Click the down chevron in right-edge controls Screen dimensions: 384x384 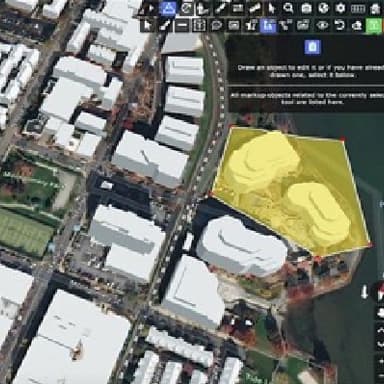[x=380, y=344]
